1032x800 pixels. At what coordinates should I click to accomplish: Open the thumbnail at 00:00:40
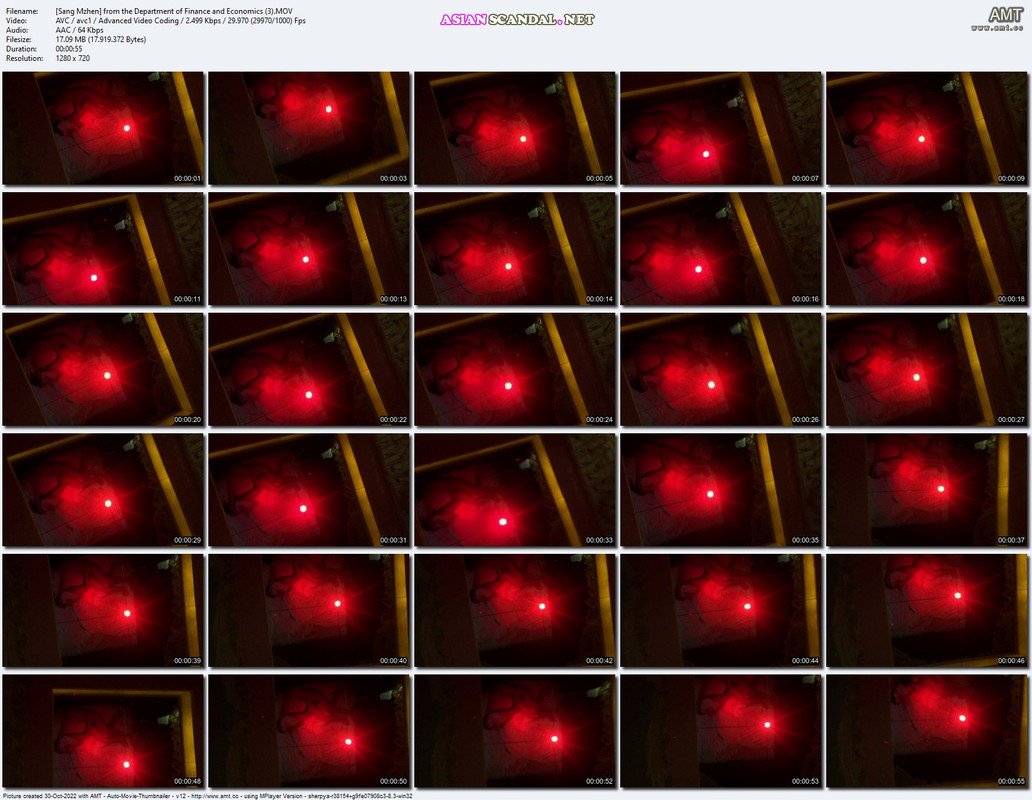(309, 611)
